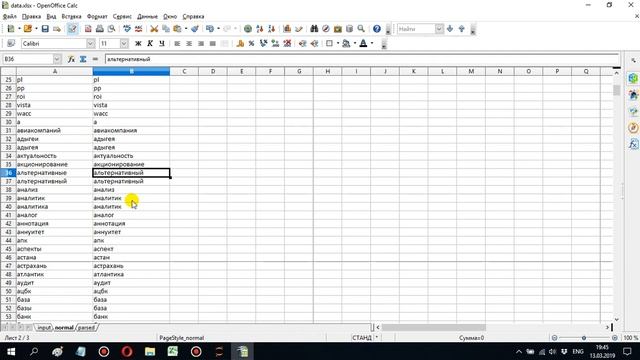Align cell text left

click(177, 44)
